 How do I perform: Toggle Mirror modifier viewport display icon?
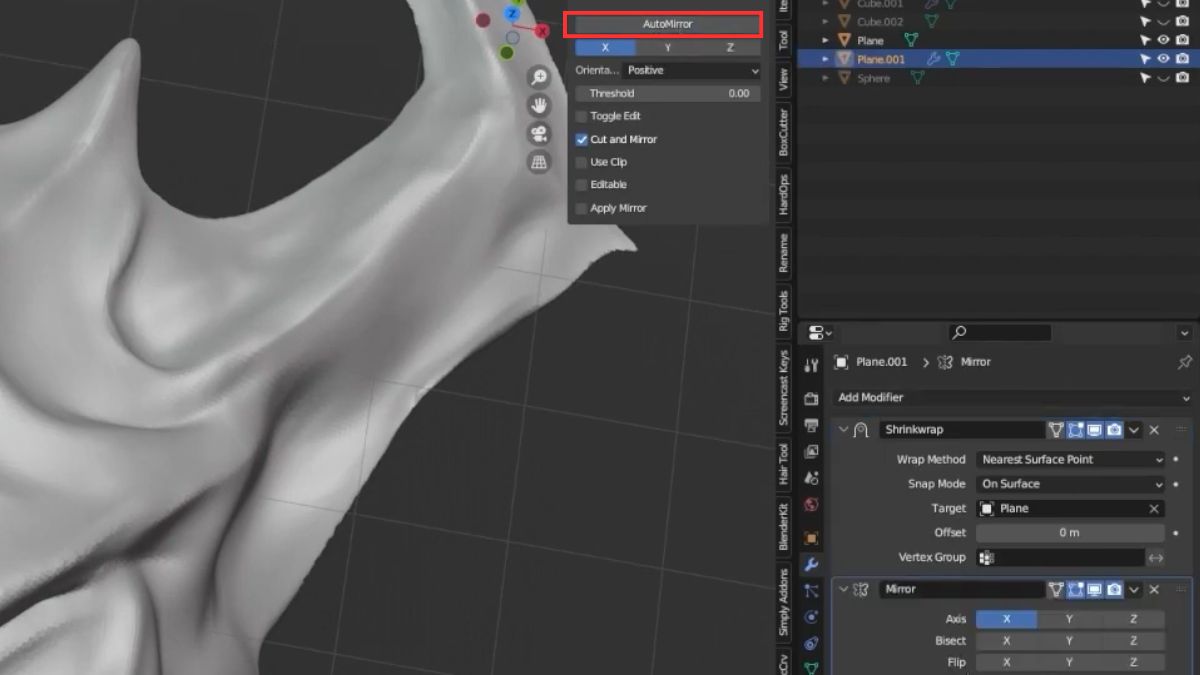pyautogui.click(x=1095, y=590)
